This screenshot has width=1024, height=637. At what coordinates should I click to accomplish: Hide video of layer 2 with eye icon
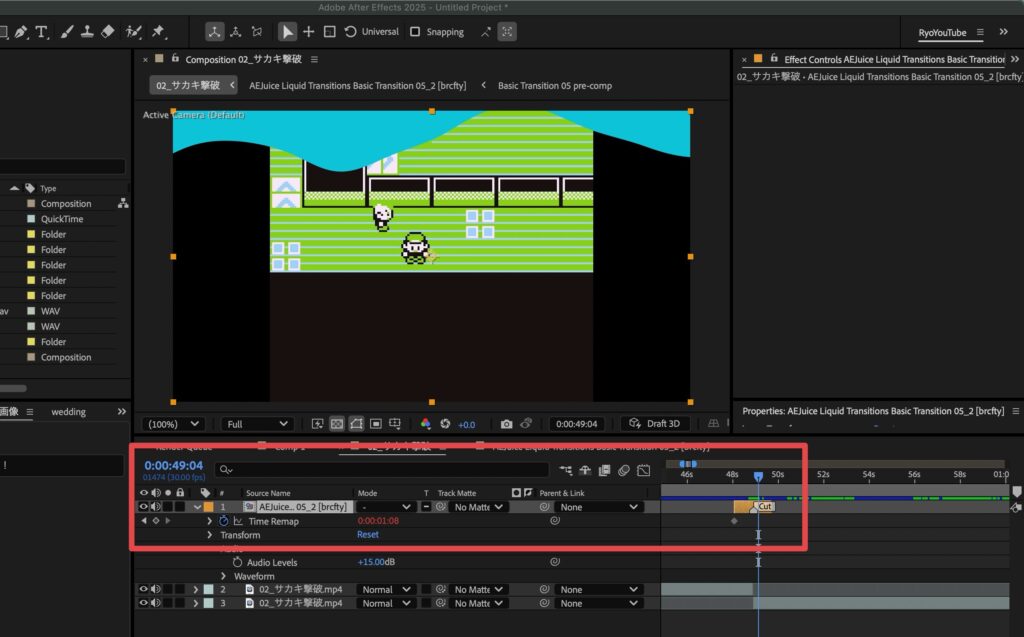(x=143, y=590)
